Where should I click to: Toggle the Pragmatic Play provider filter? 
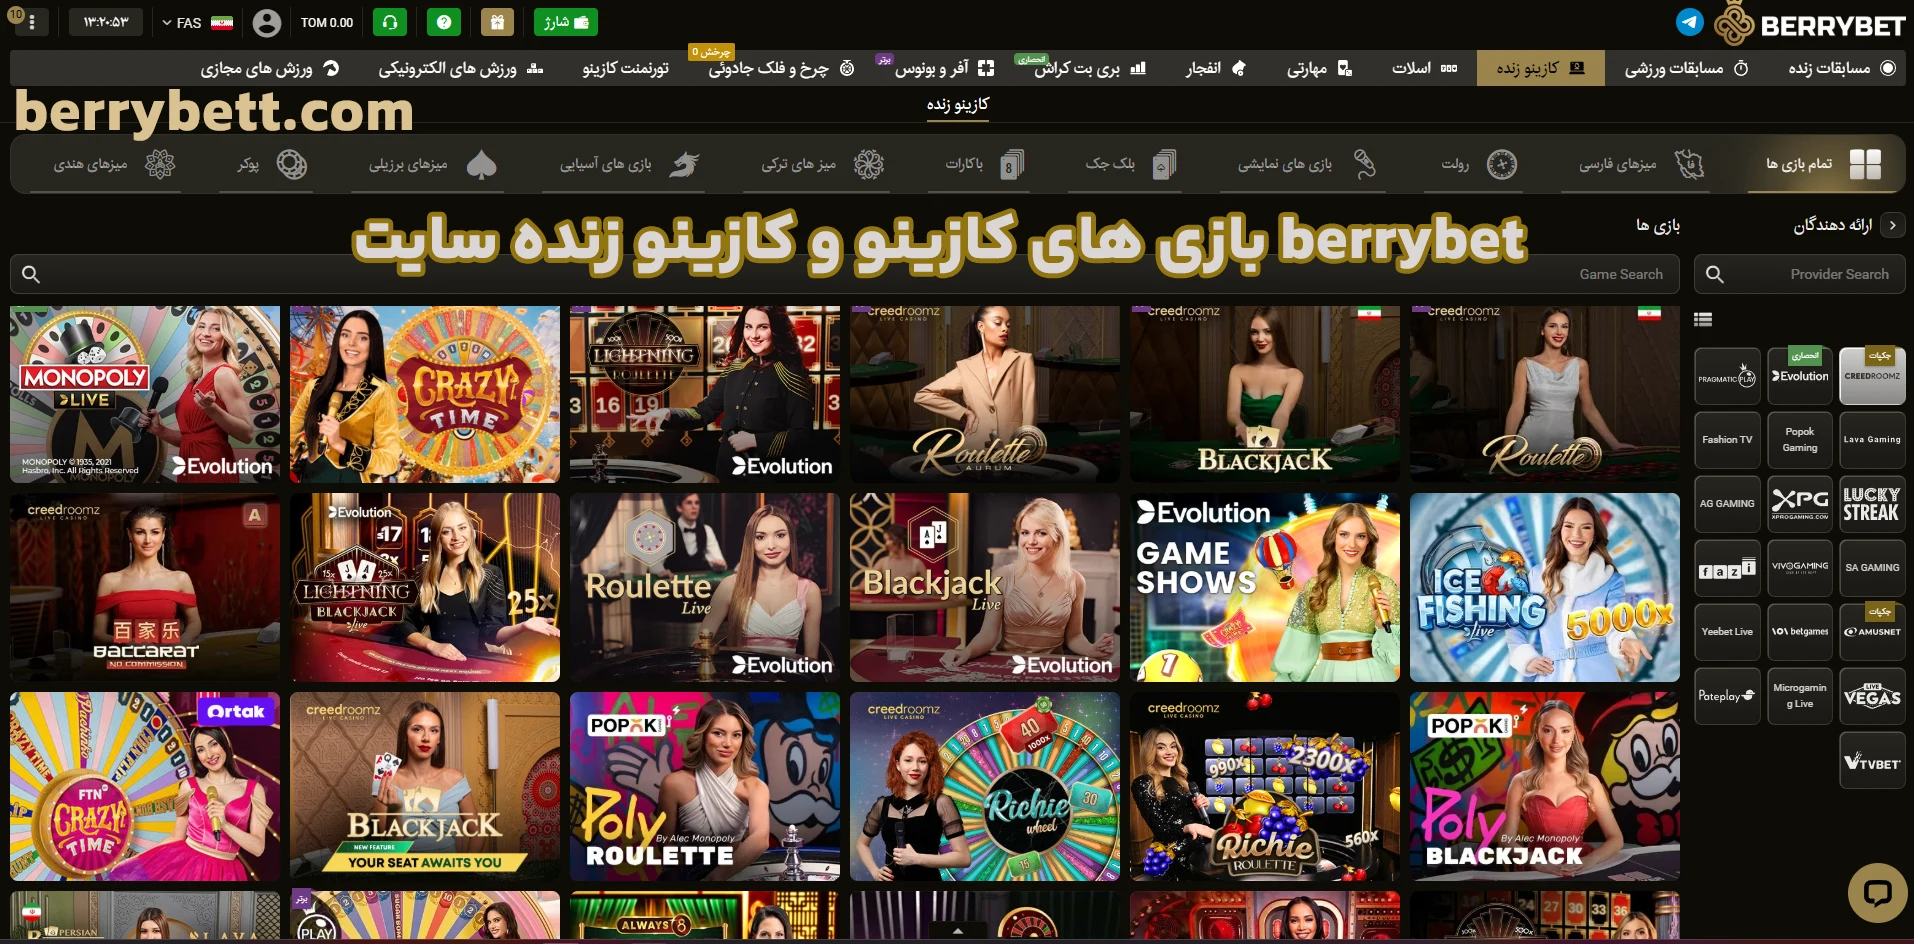click(x=1727, y=376)
